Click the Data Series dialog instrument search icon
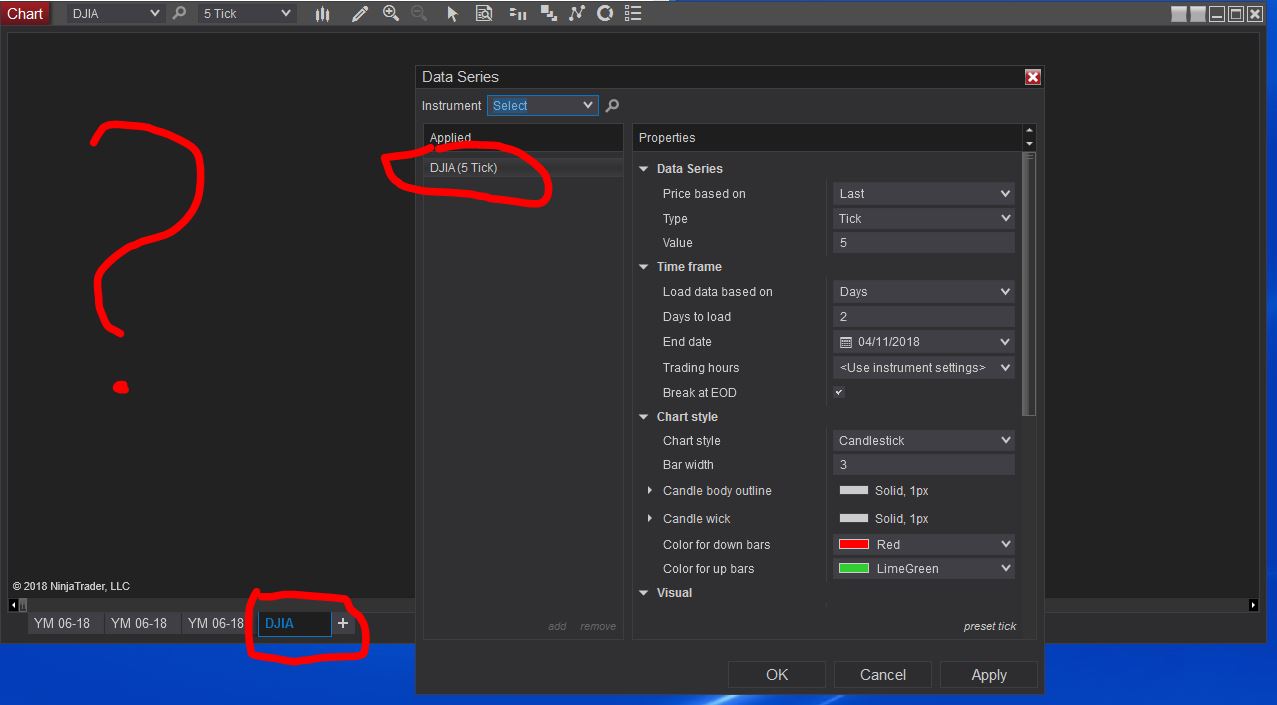 pos(612,105)
